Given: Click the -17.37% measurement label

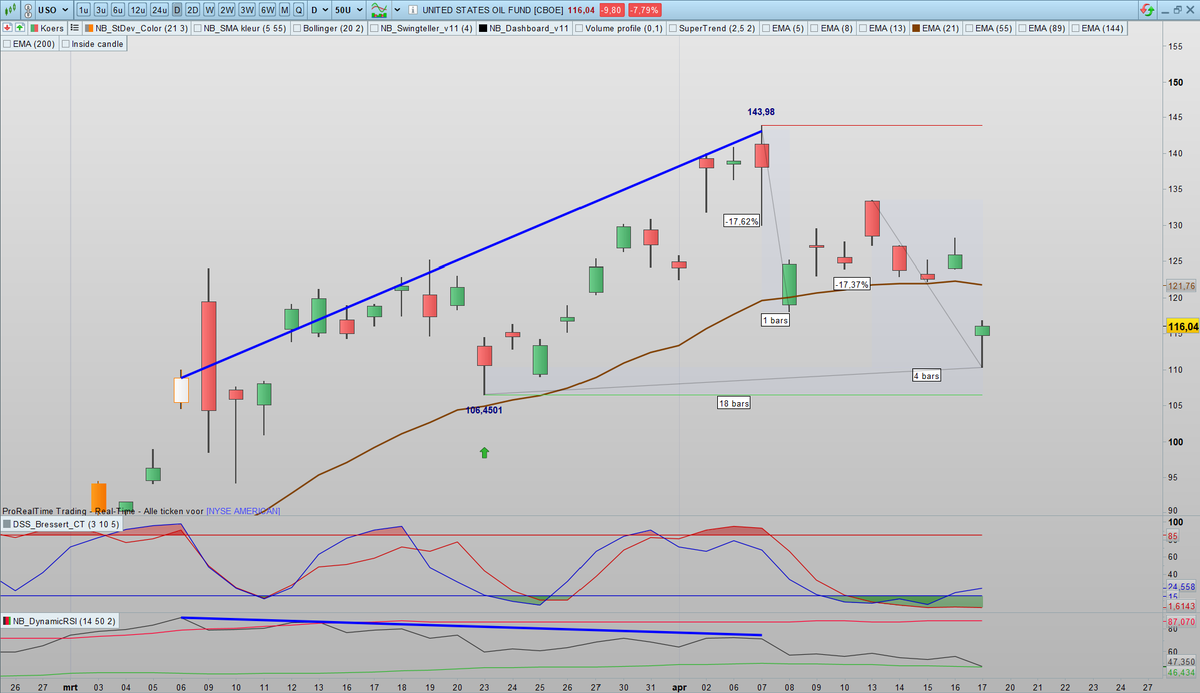Looking at the screenshot, I should pos(852,284).
